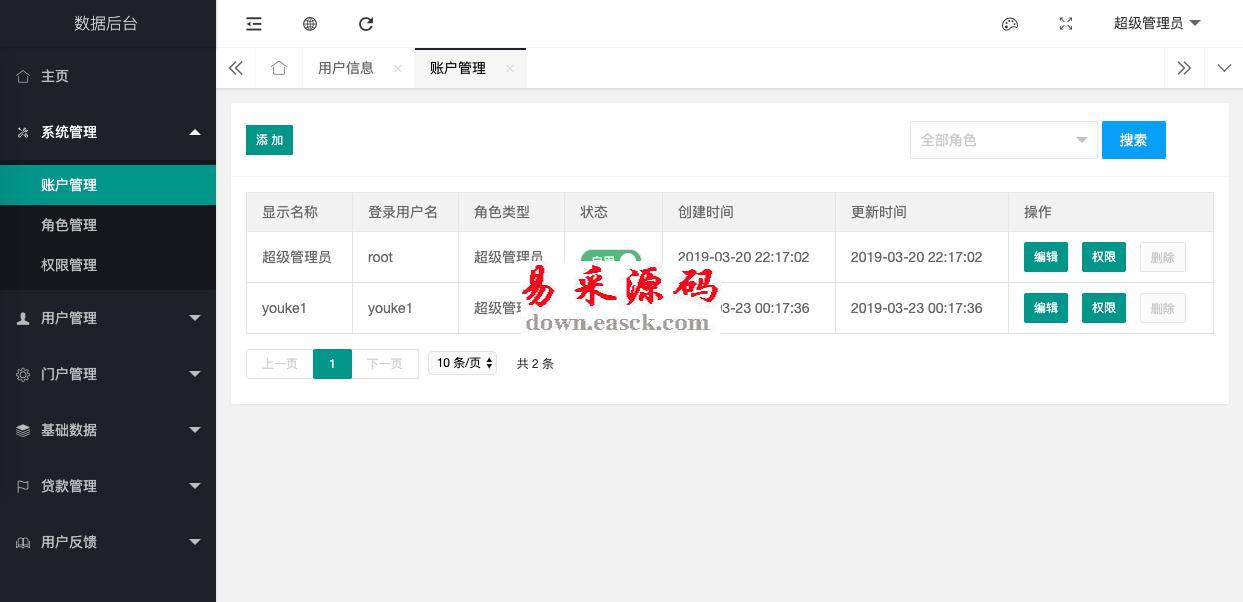Viewport: 1243px width, 602px height.
Task: Open the theme palette icon
Action: (x=1010, y=24)
